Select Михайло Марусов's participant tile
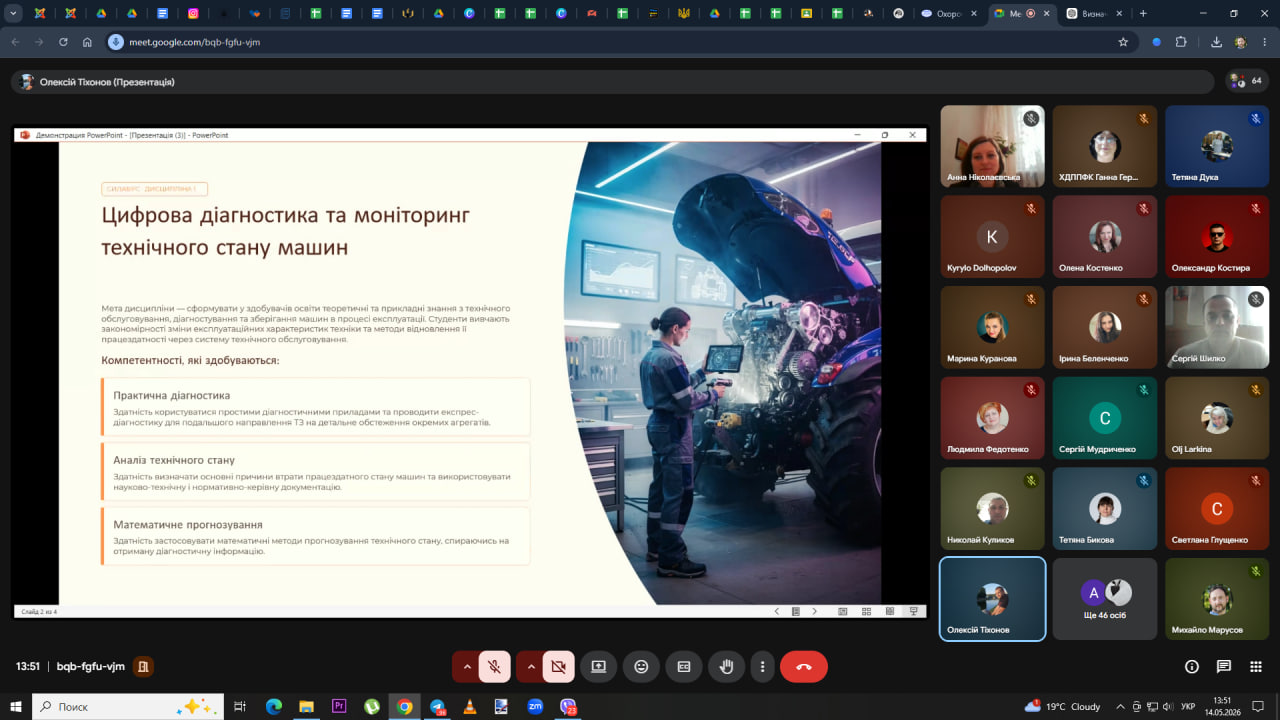This screenshot has height=720, width=1280. tap(1217, 598)
